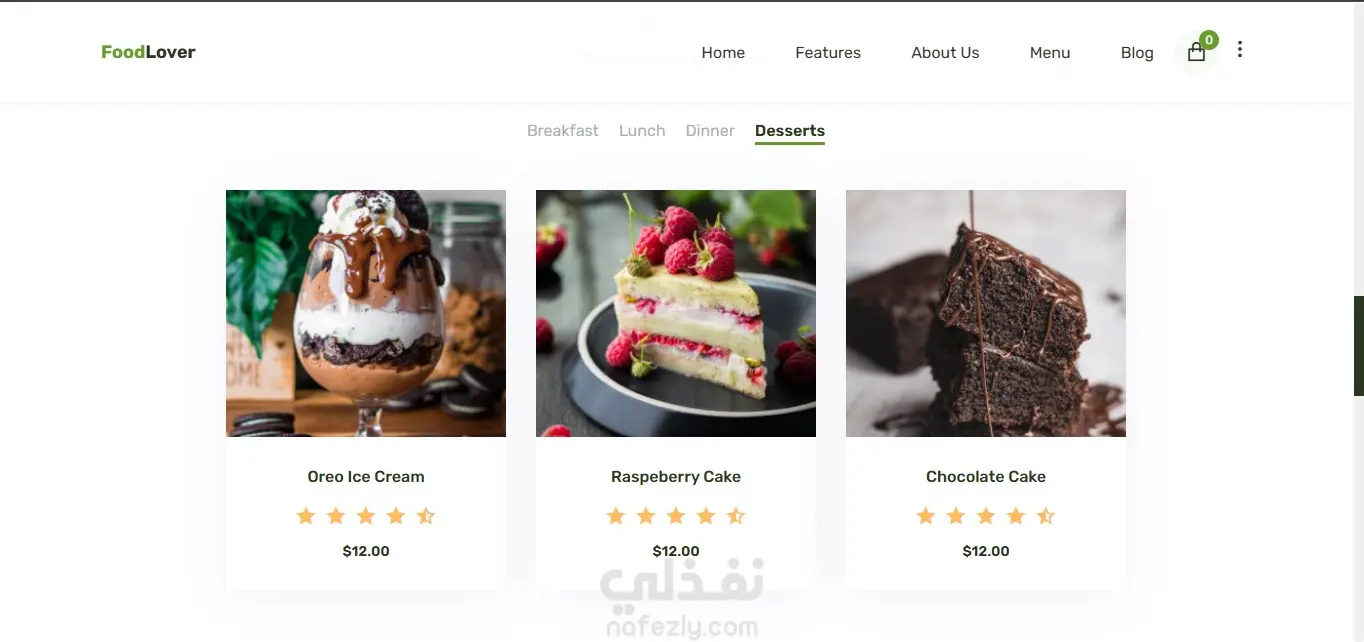Open the Menu navigation link

click(1050, 53)
